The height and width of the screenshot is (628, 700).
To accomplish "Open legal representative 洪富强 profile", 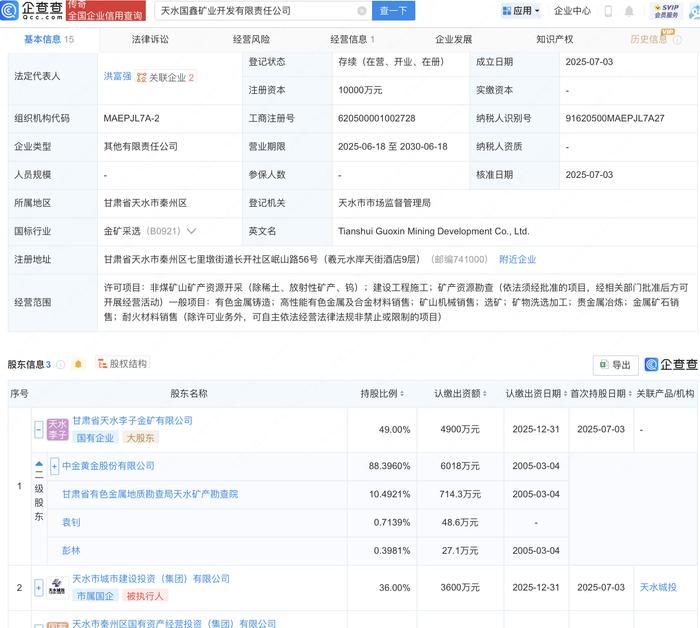I will coord(117,76).
